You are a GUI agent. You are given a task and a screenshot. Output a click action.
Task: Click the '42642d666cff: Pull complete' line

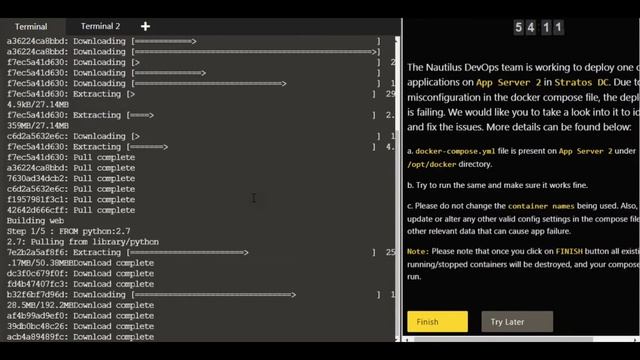(71, 210)
